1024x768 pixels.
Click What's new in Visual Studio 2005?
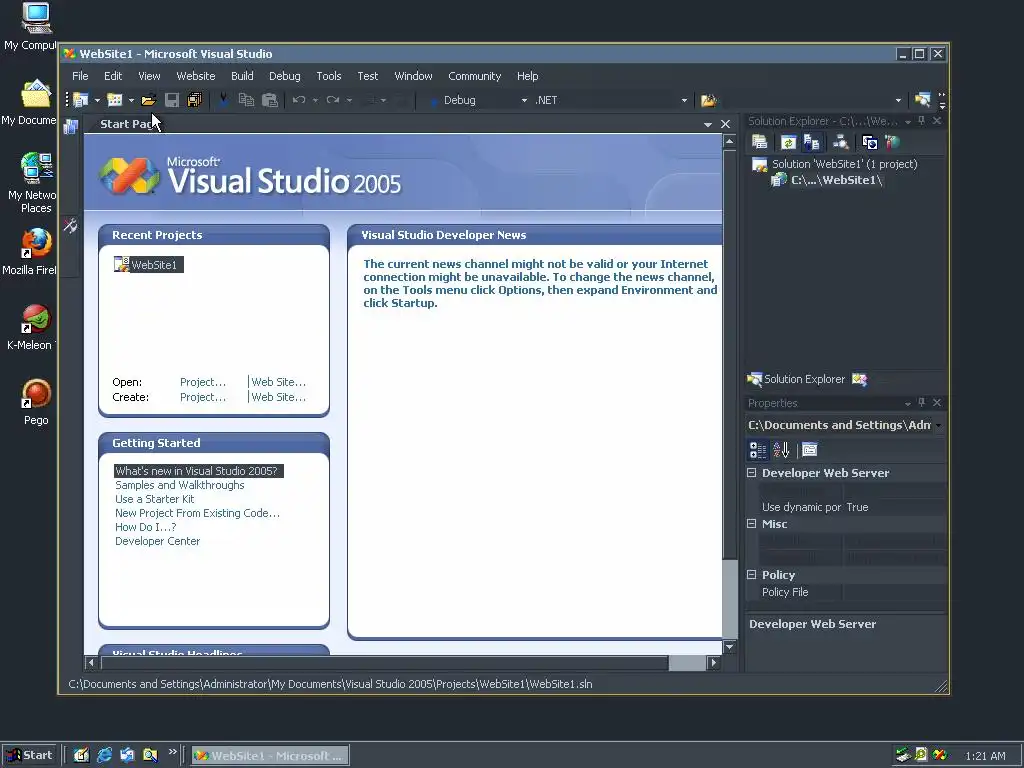click(199, 471)
